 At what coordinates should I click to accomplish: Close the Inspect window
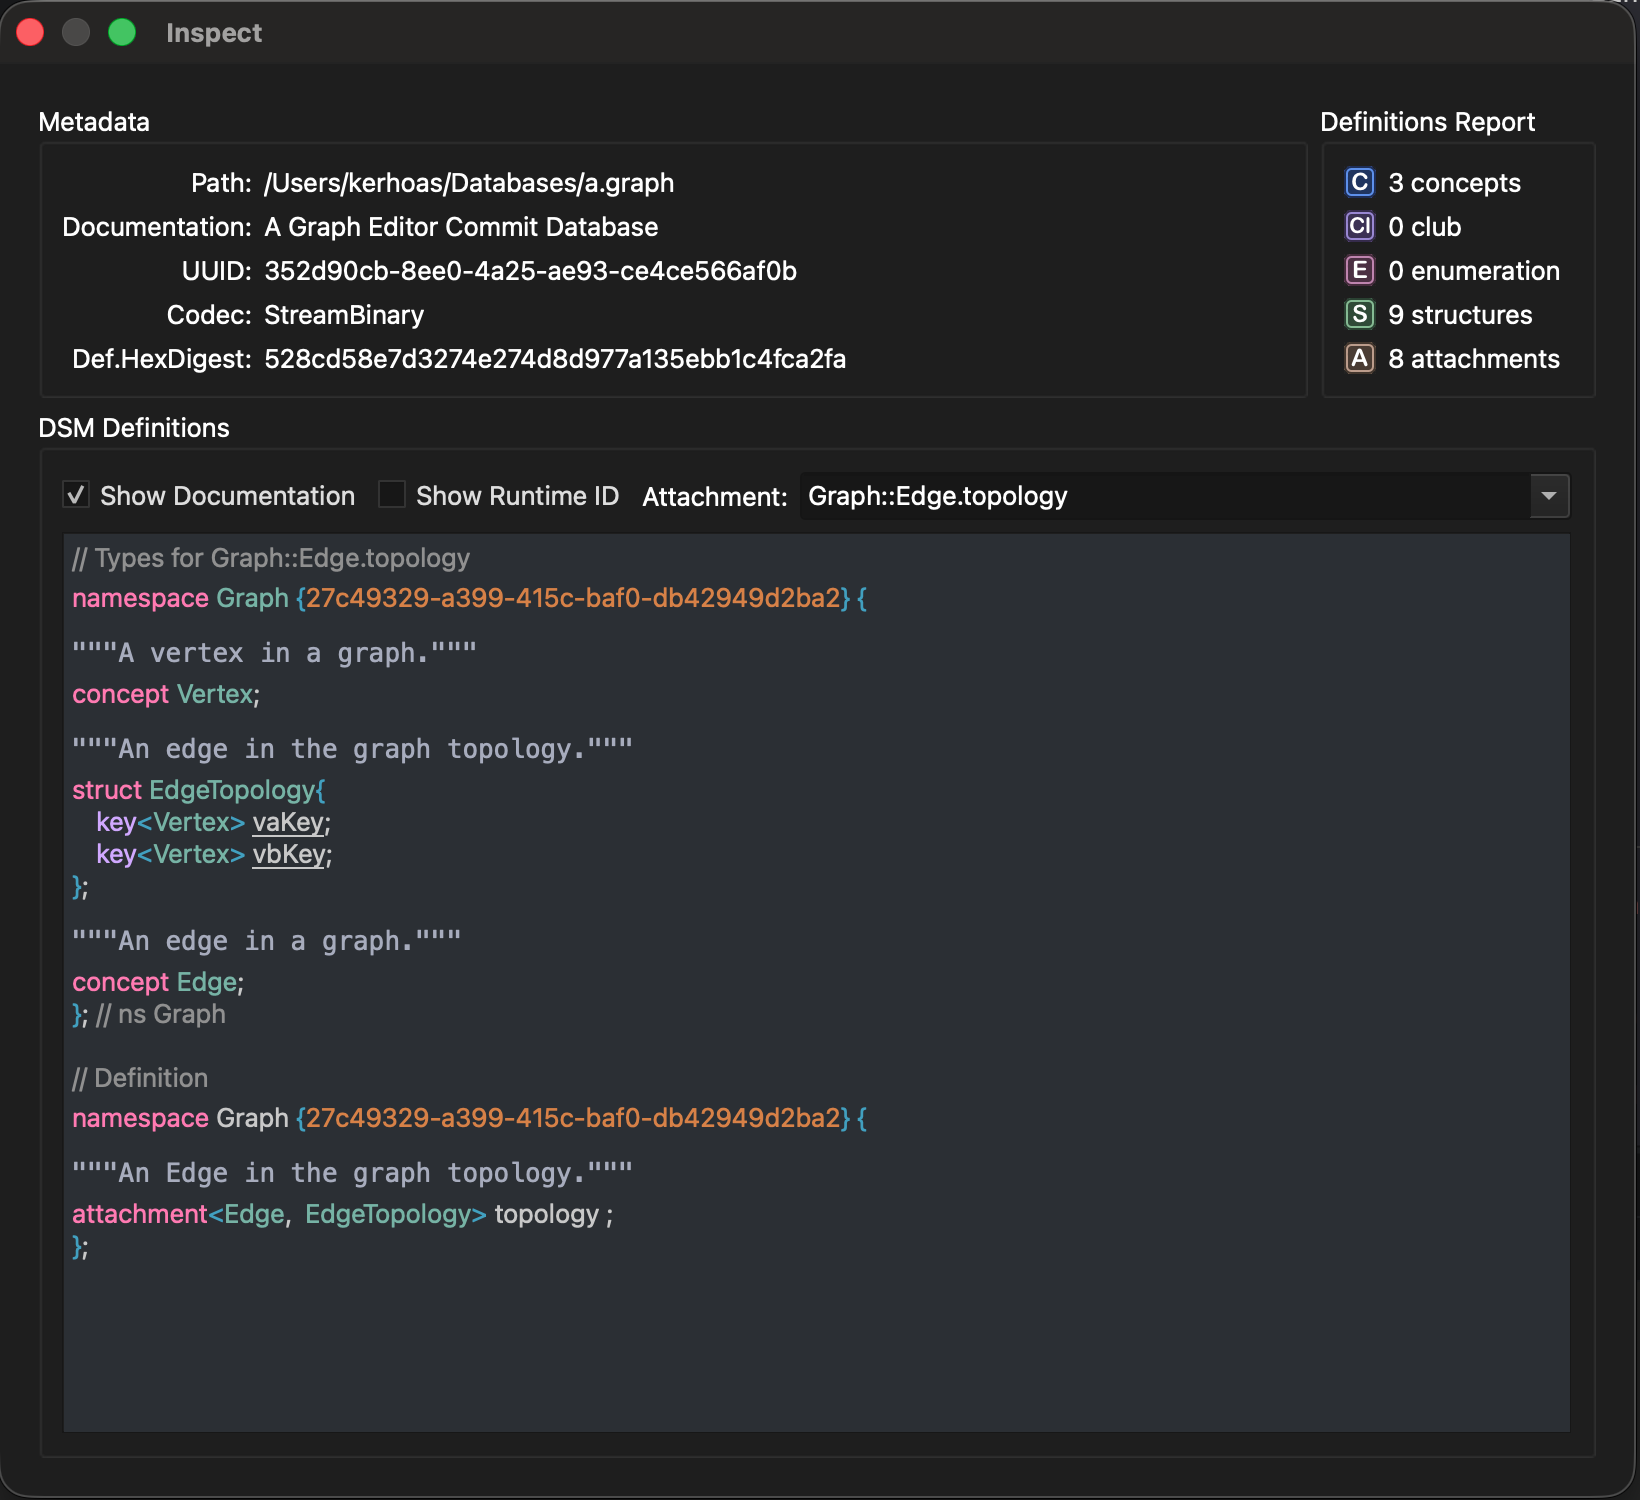pos(30,33)
